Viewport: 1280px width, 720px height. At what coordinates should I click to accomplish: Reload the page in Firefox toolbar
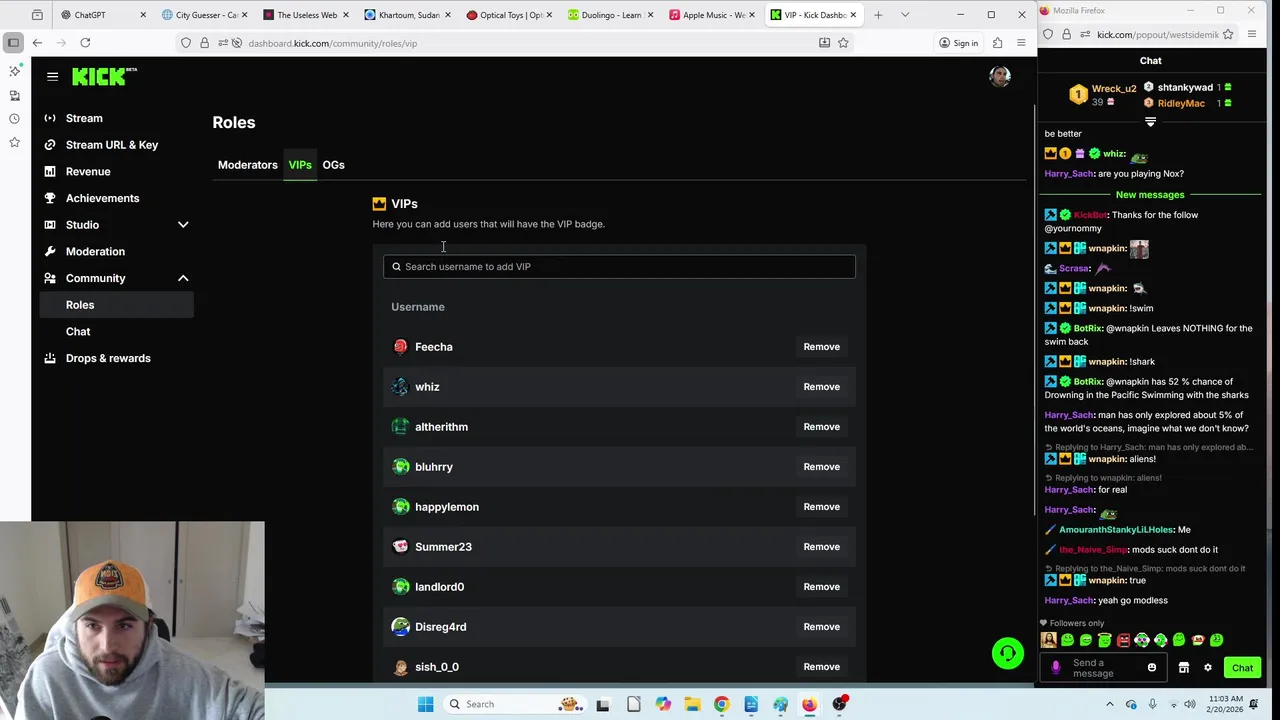[85, 43]
